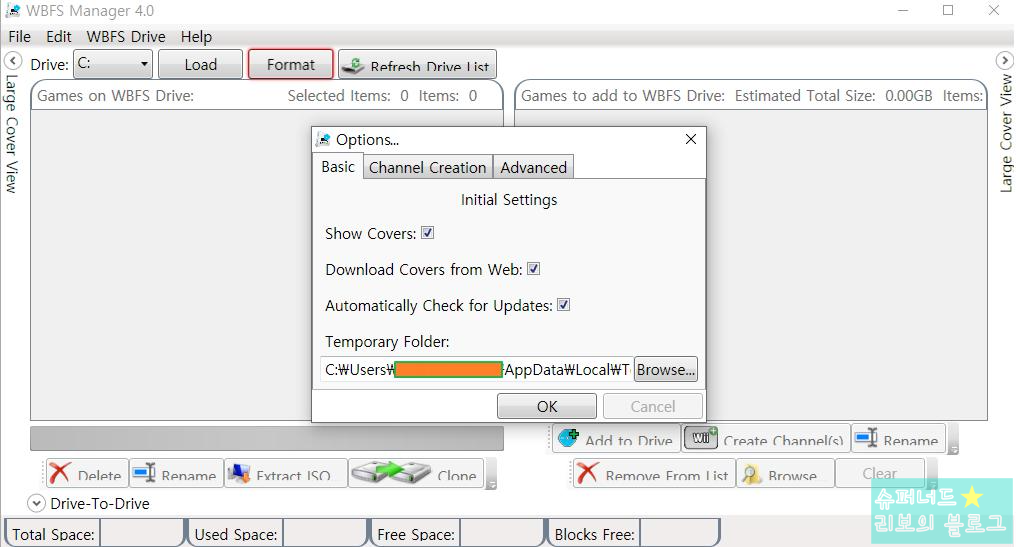This screenshot has width=1016, height=547.
Task: Click the "Initial Settings" heading text
Action: point(509,200)
